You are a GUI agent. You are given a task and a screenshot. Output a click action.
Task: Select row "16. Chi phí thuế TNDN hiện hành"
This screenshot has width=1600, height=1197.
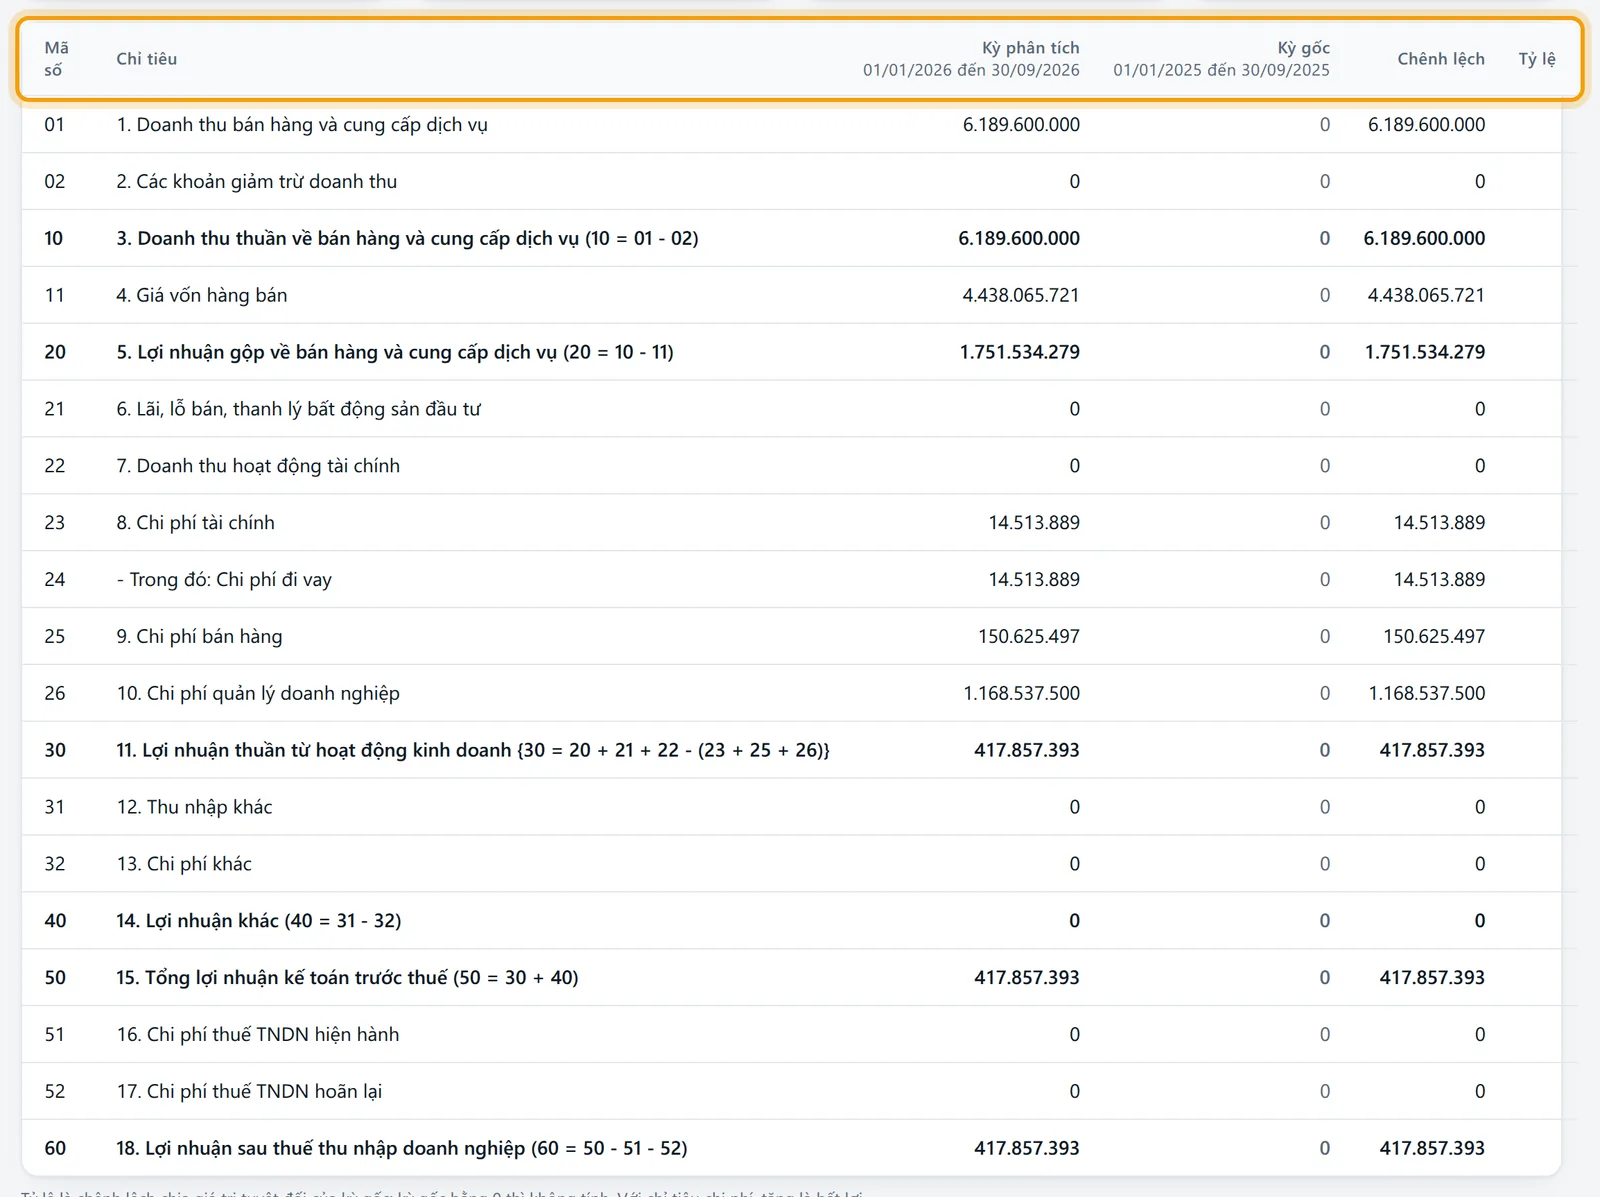[791, 1035]
